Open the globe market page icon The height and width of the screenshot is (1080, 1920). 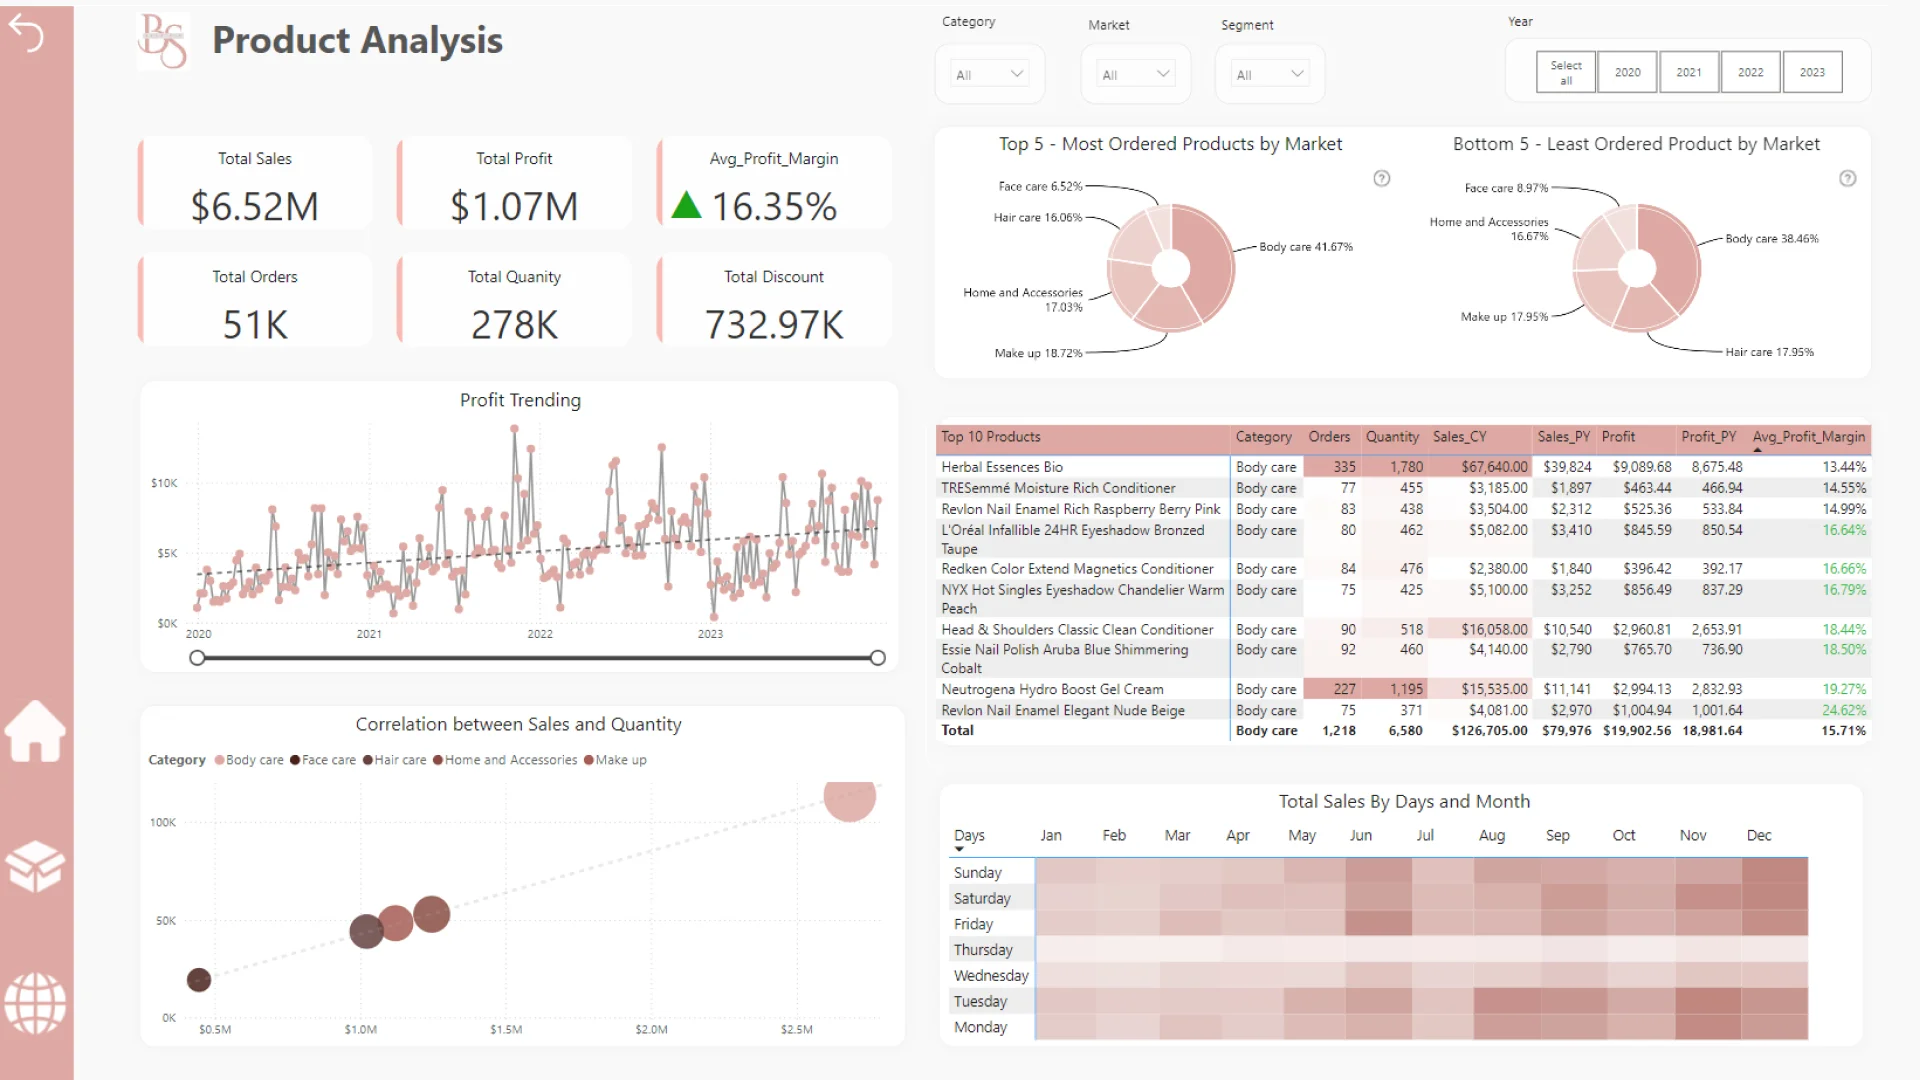[36, 1003]
